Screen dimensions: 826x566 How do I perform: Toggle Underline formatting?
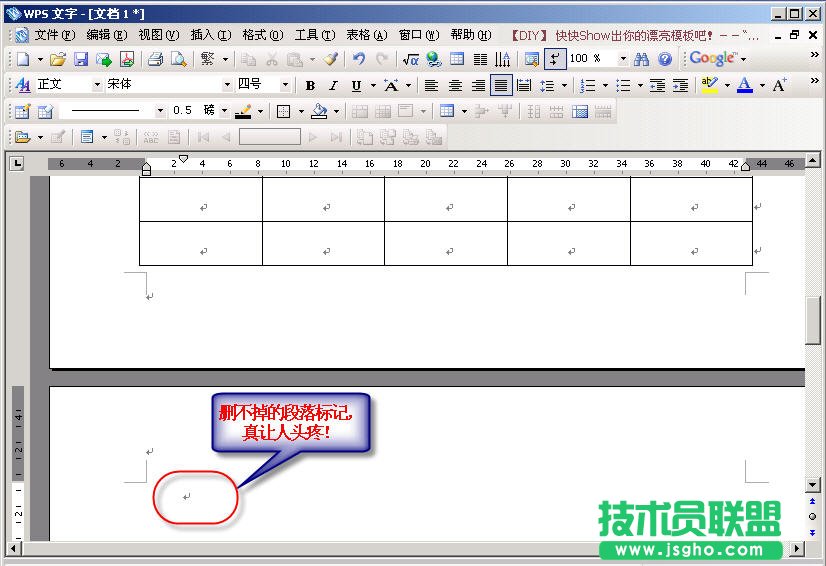[357, 85]
